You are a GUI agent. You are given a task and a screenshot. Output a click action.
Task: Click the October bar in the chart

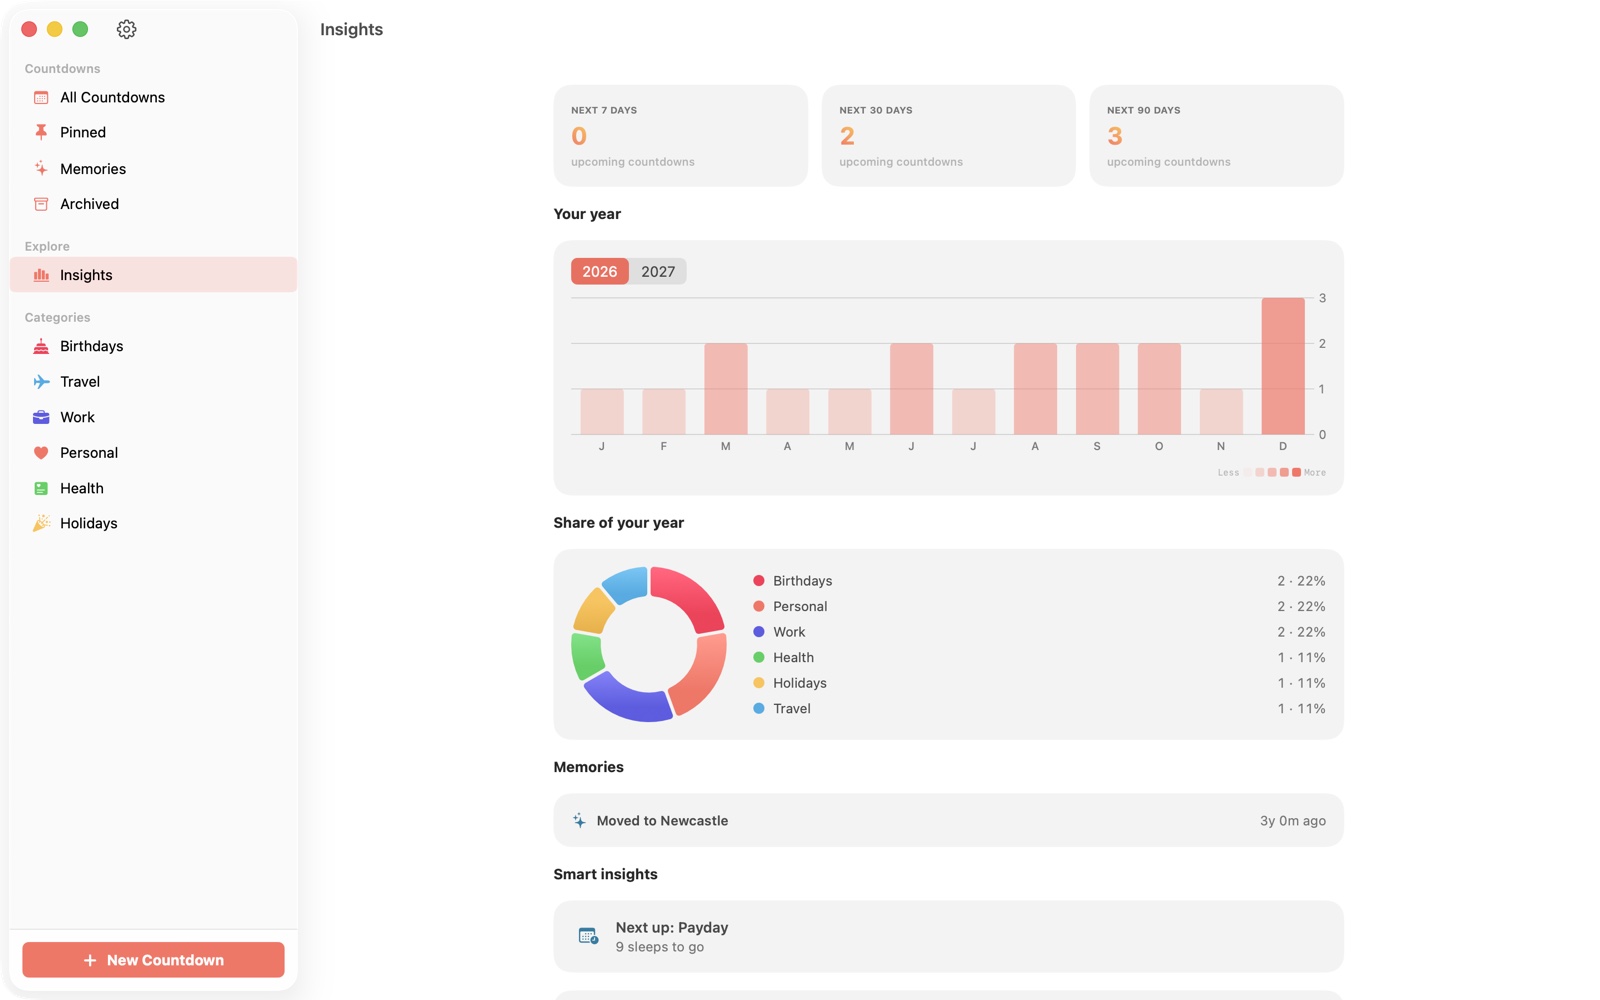pos(1159,389)
